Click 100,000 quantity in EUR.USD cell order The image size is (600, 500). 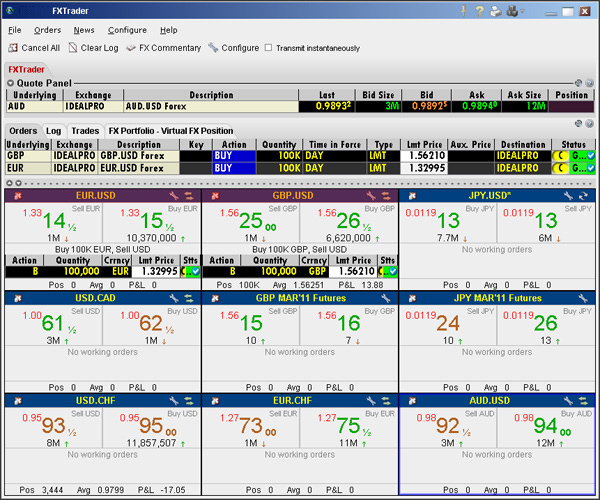[x=73, y=271]
